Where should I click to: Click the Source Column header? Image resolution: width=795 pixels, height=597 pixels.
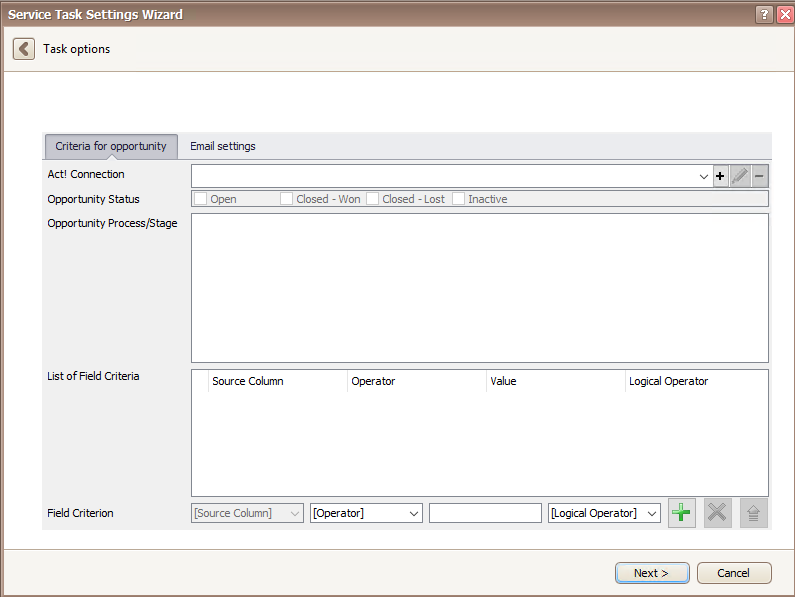tap(277, 381)
